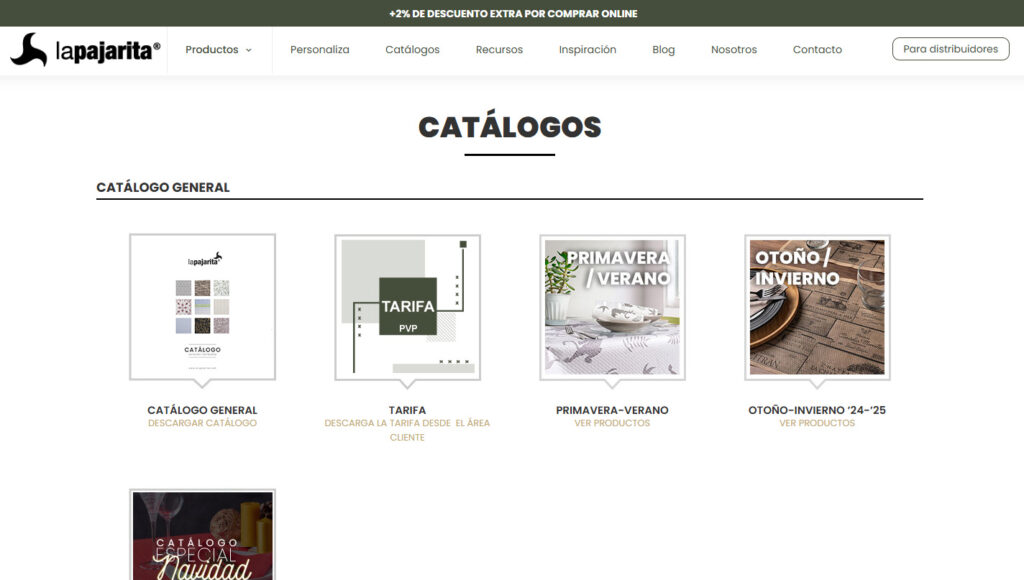Open the Blog menu item

click(663, 50)
